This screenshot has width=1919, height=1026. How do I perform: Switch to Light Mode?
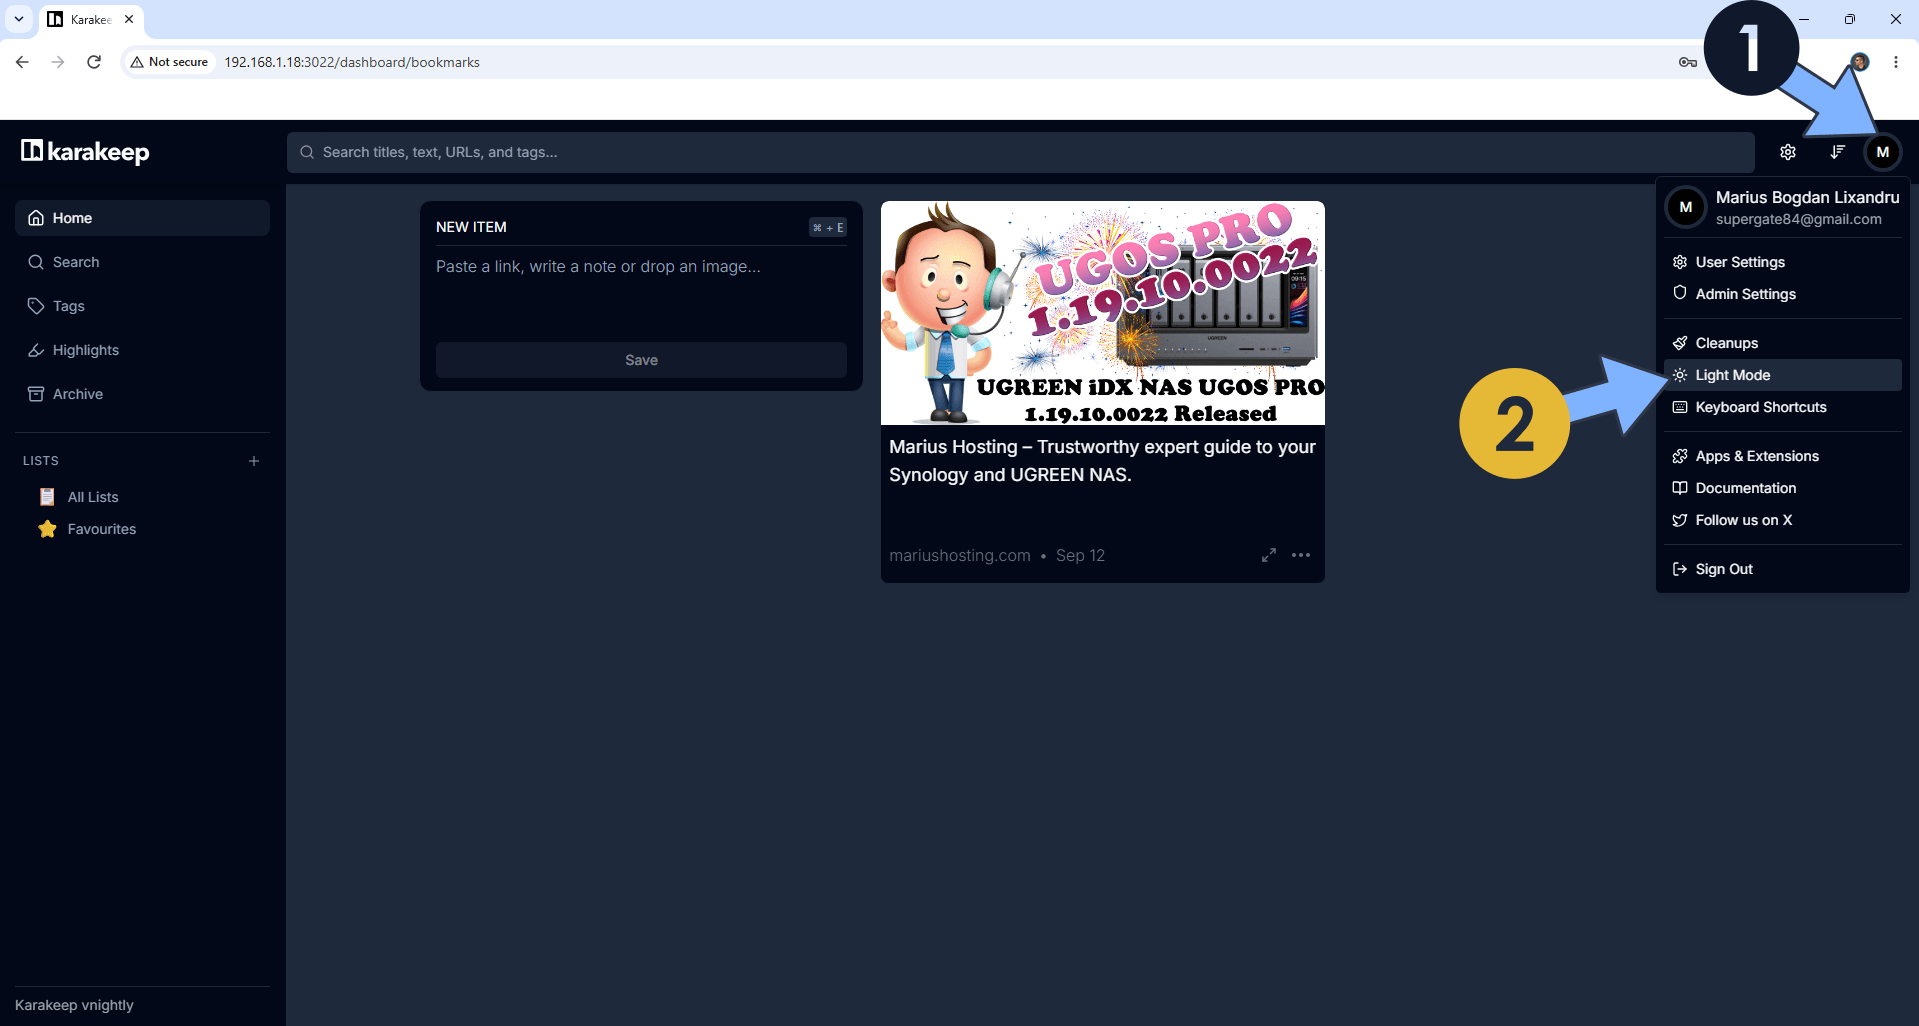1783,375
